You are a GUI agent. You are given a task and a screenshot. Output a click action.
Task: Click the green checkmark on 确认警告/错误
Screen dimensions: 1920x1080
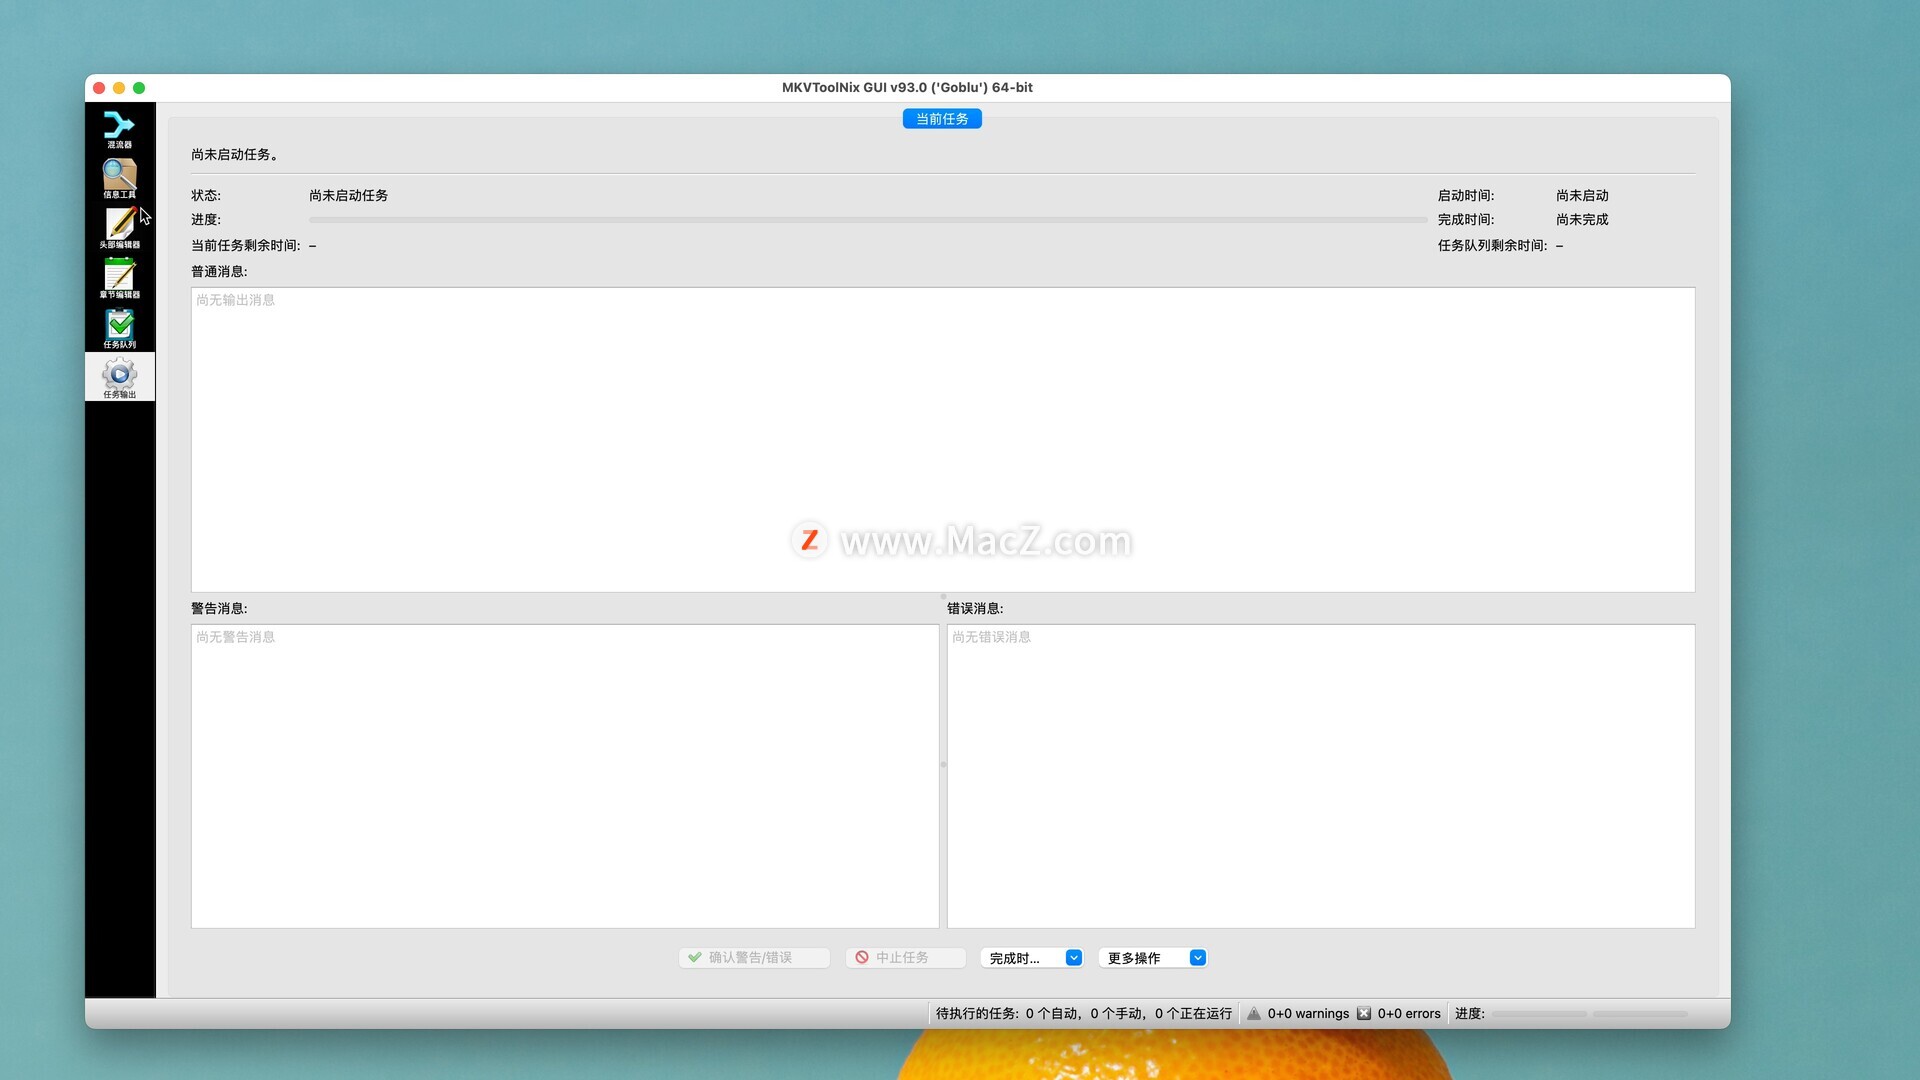[x=695, y=957]
